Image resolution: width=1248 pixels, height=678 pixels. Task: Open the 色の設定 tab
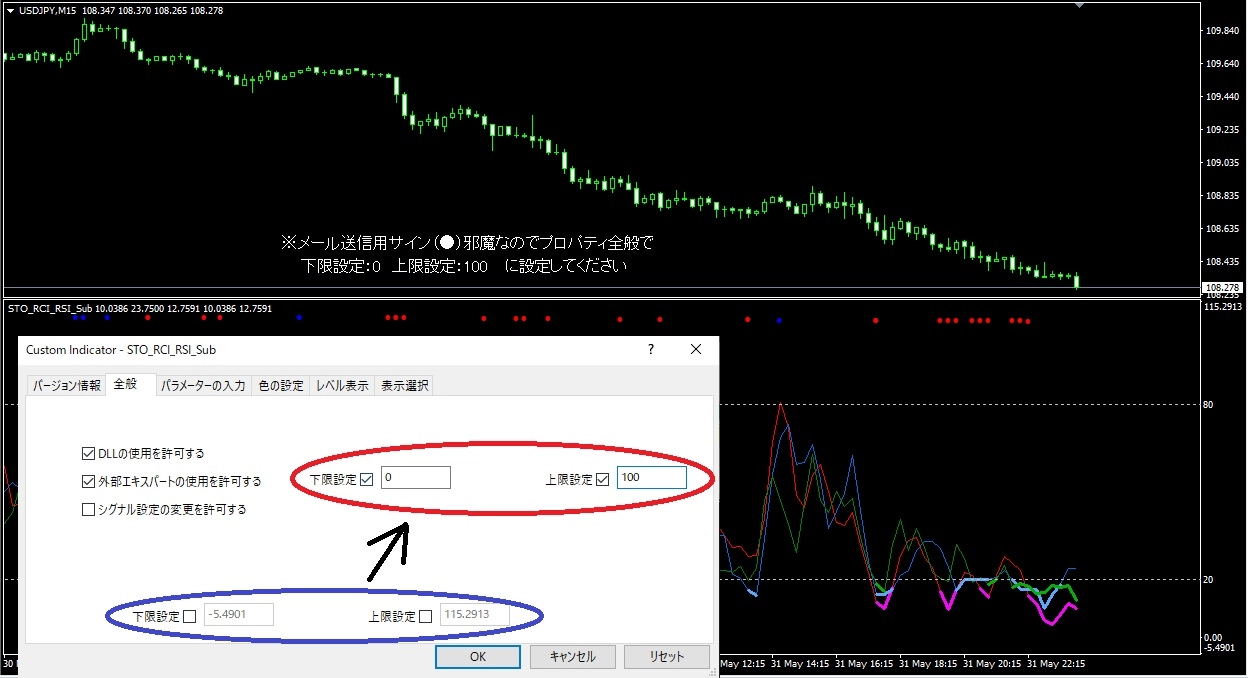click(x=281, y=385)
